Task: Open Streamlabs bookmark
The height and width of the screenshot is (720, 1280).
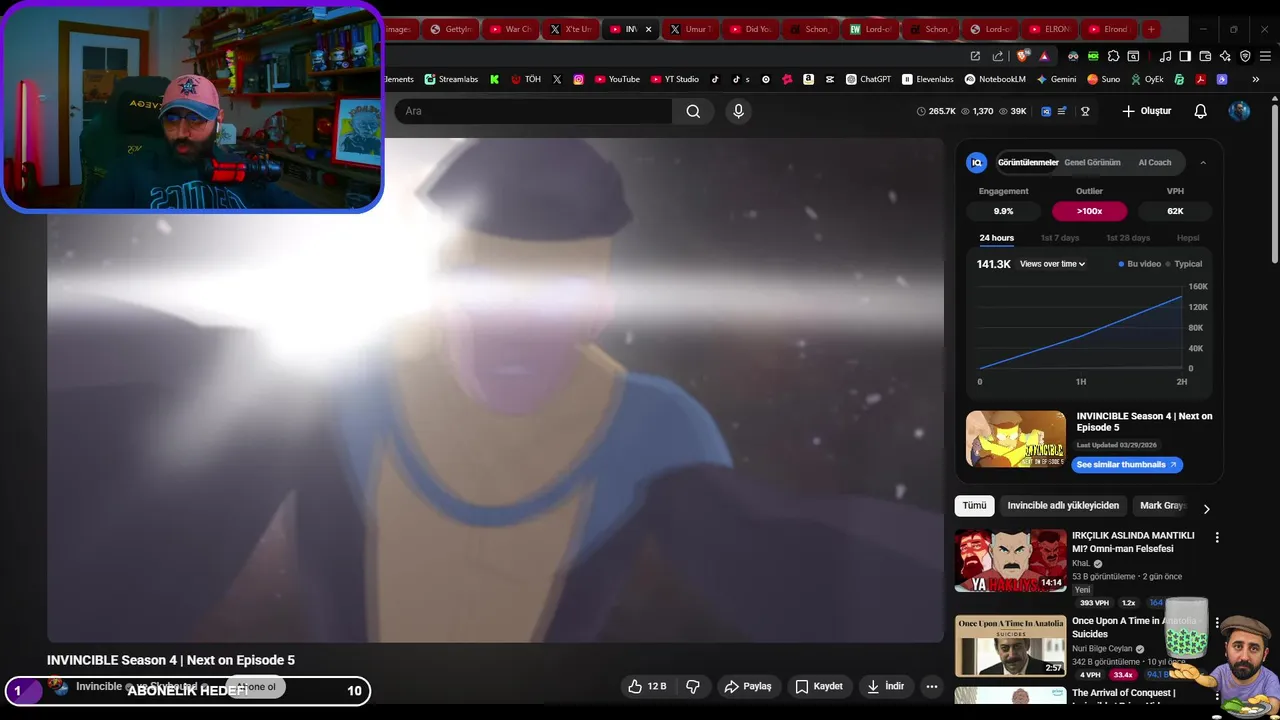Action: coord(451,79)
